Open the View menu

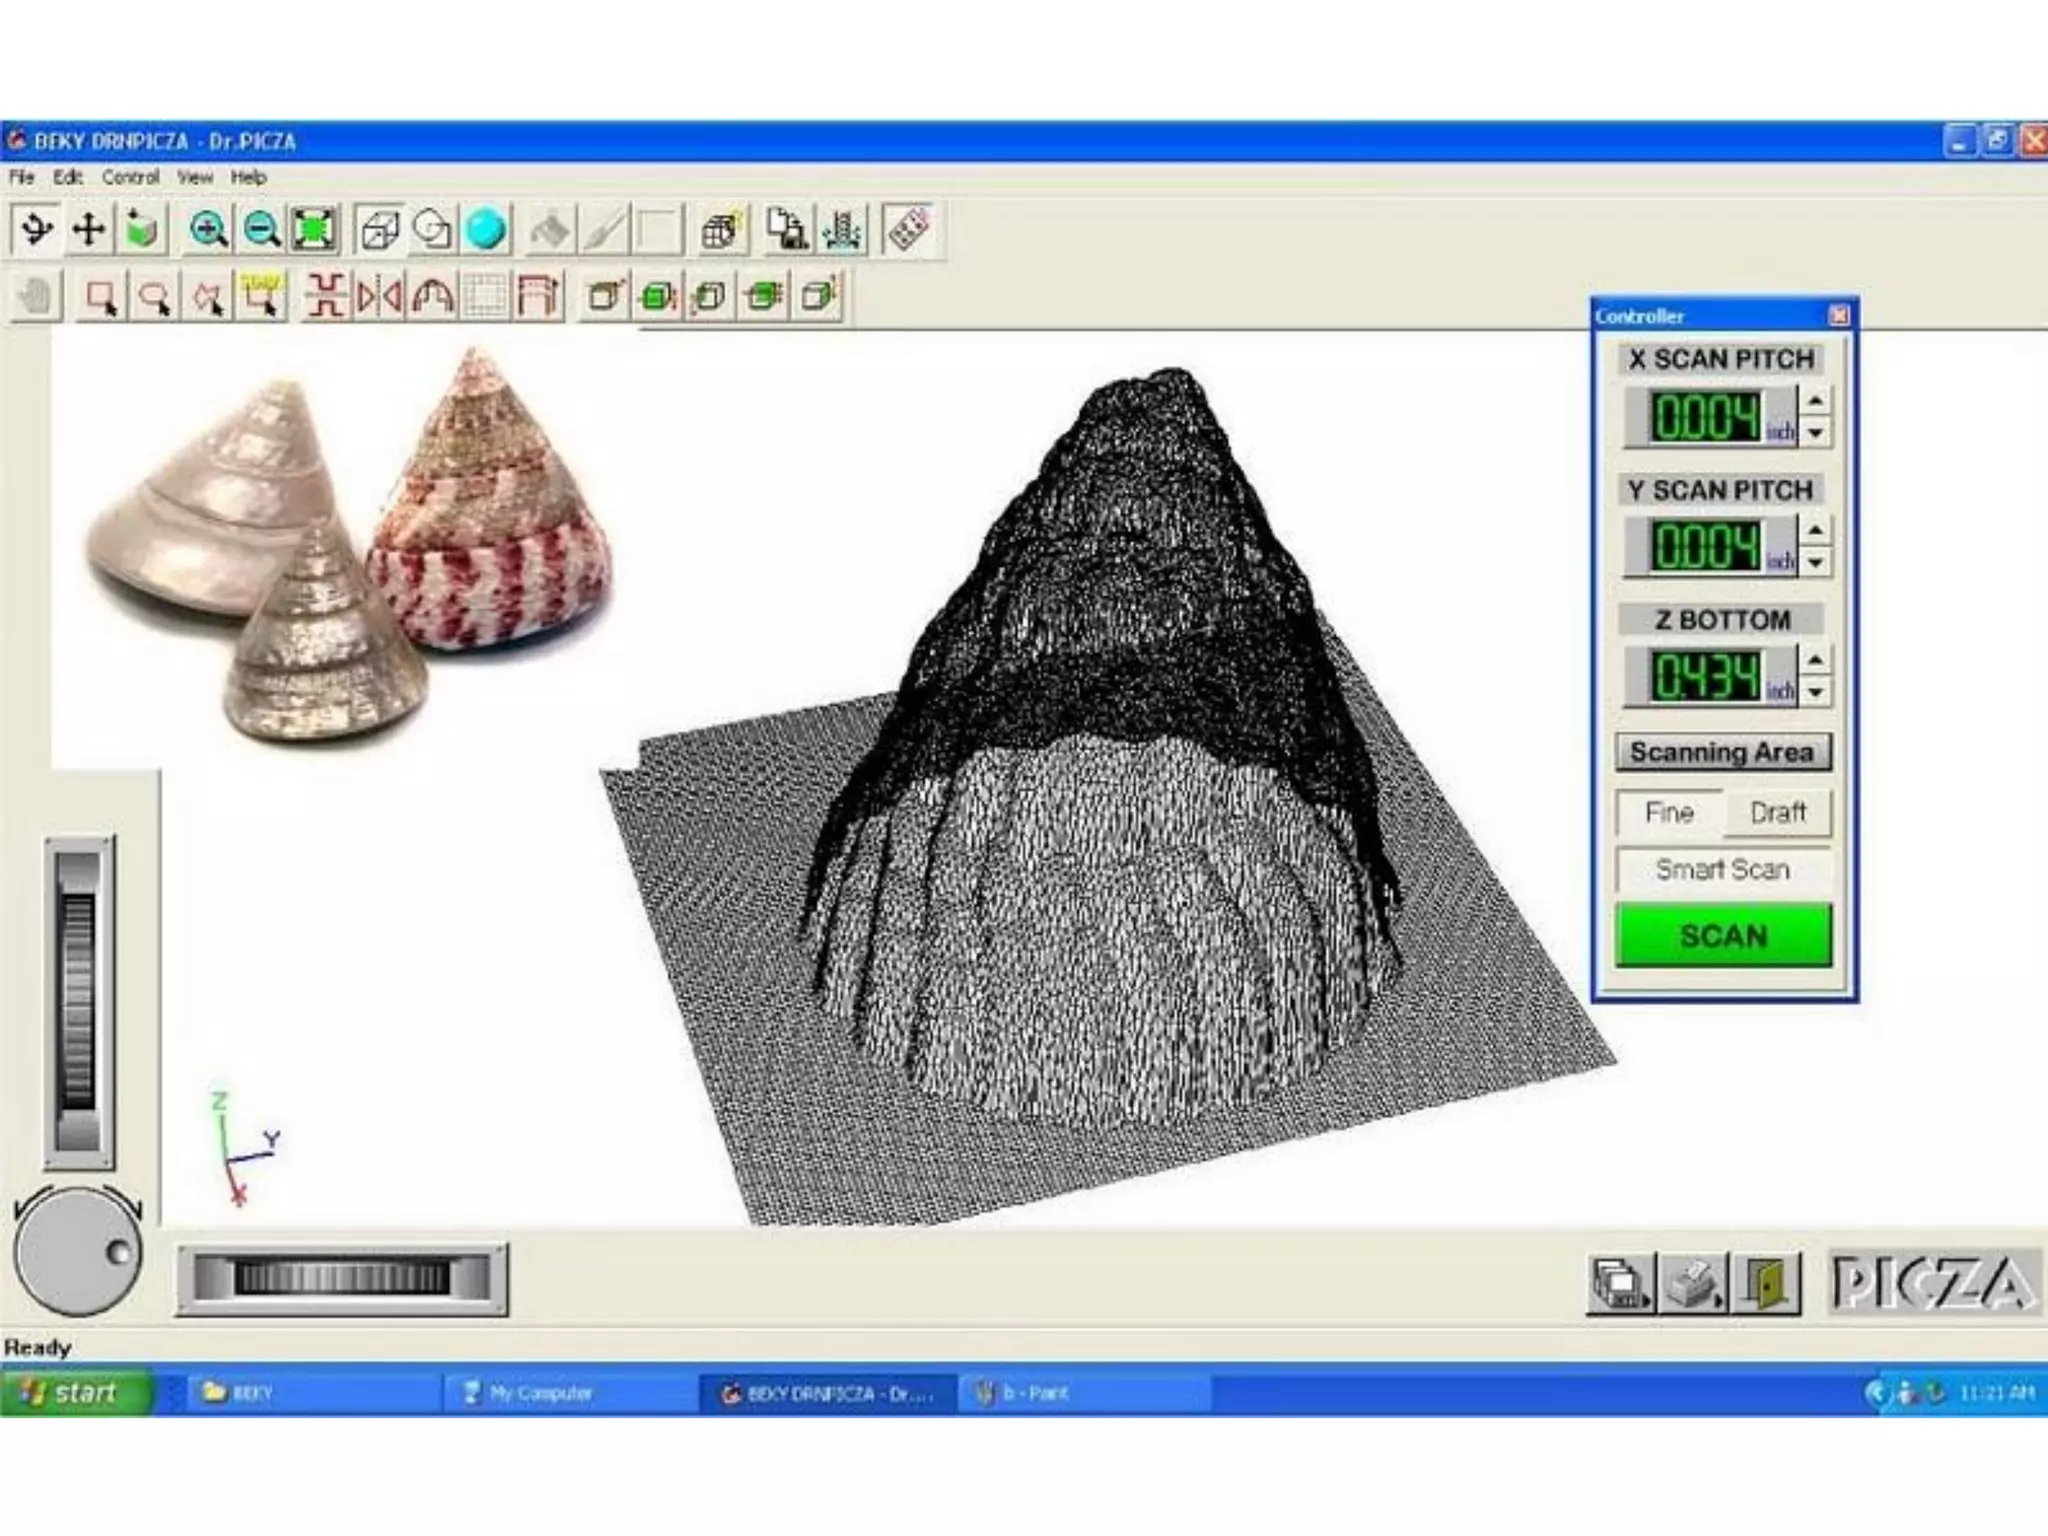[x=195, y=177]
